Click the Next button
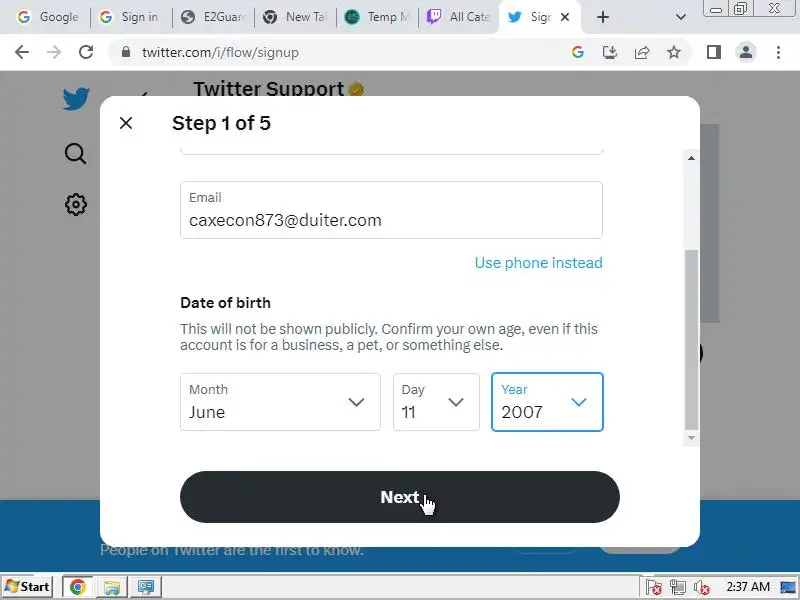Screen dimensions: 800x600 click(399, 497)
